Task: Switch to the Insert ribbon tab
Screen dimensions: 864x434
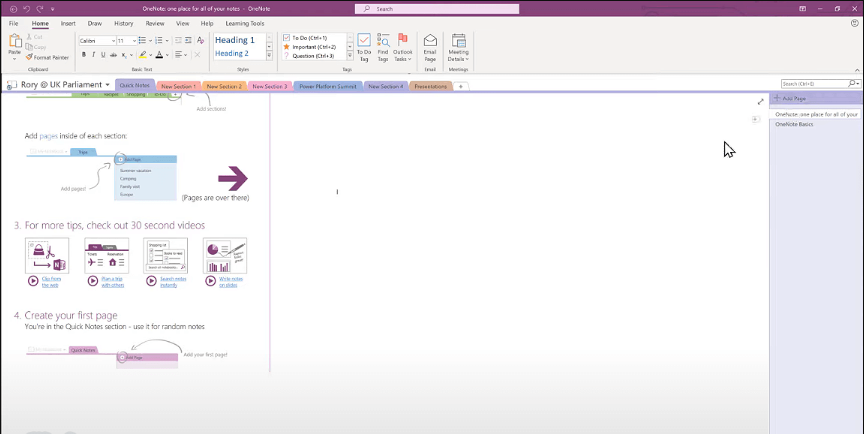Action: tap(68, 24)
